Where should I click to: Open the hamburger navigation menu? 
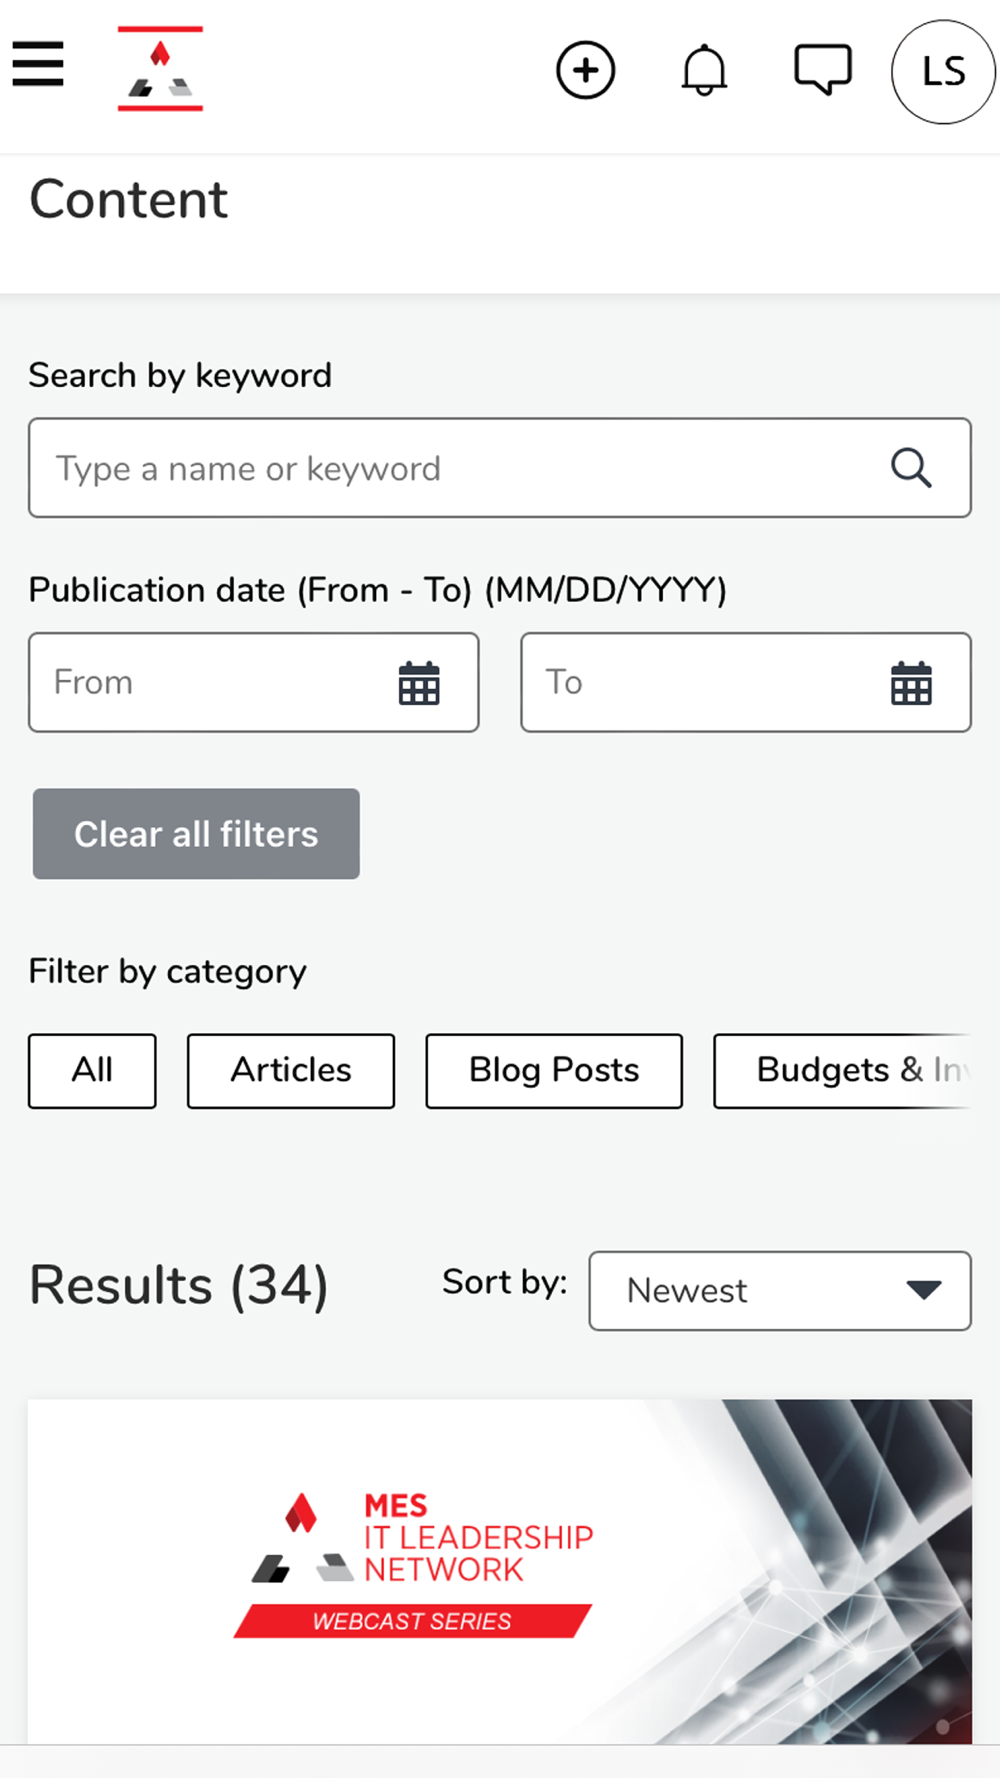point(38,65)
